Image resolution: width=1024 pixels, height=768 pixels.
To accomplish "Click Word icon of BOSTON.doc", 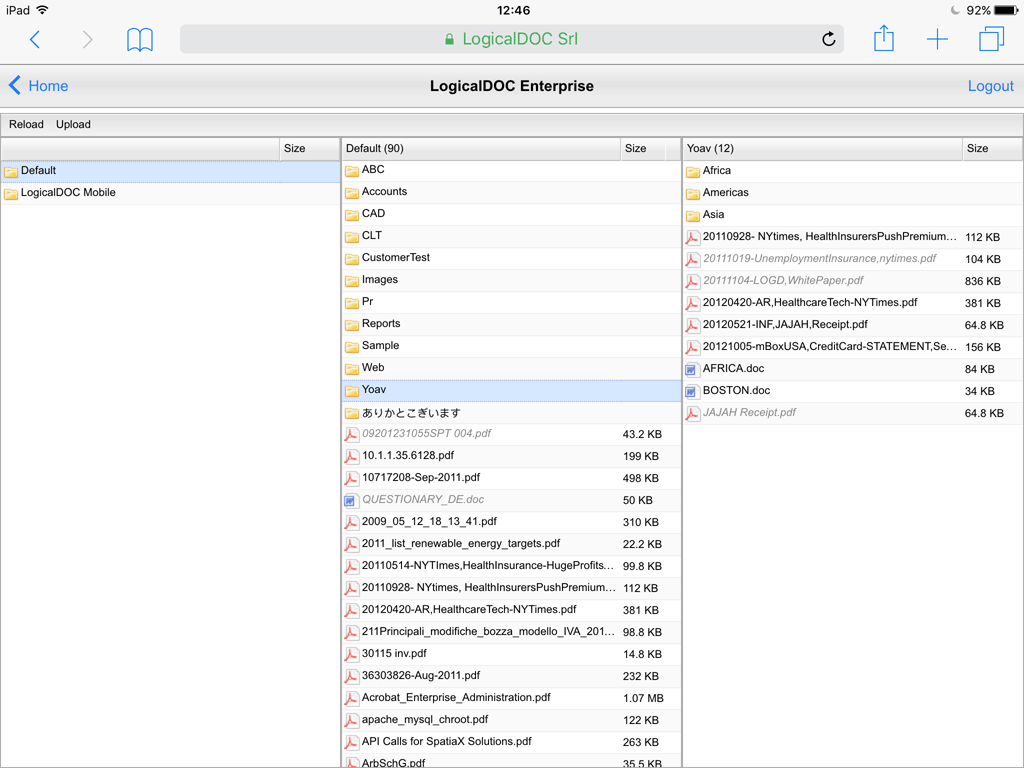I will [691, 392].
